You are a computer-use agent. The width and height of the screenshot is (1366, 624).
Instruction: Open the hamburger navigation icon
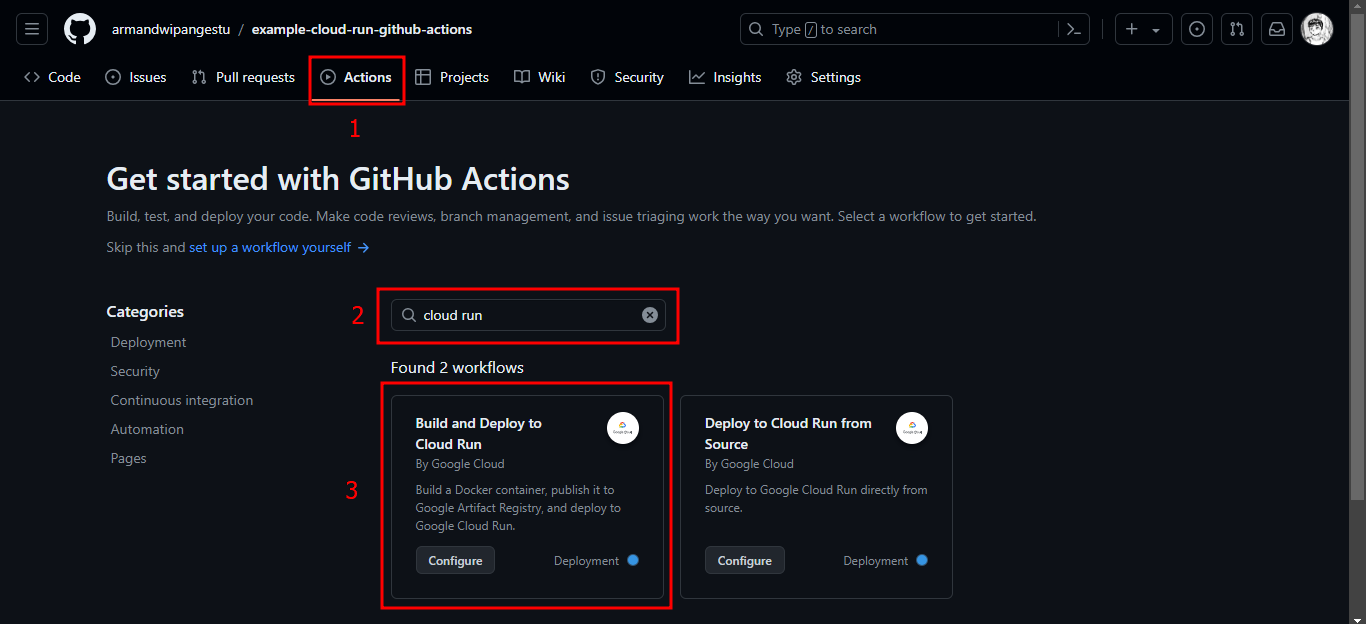click(31, 28)
